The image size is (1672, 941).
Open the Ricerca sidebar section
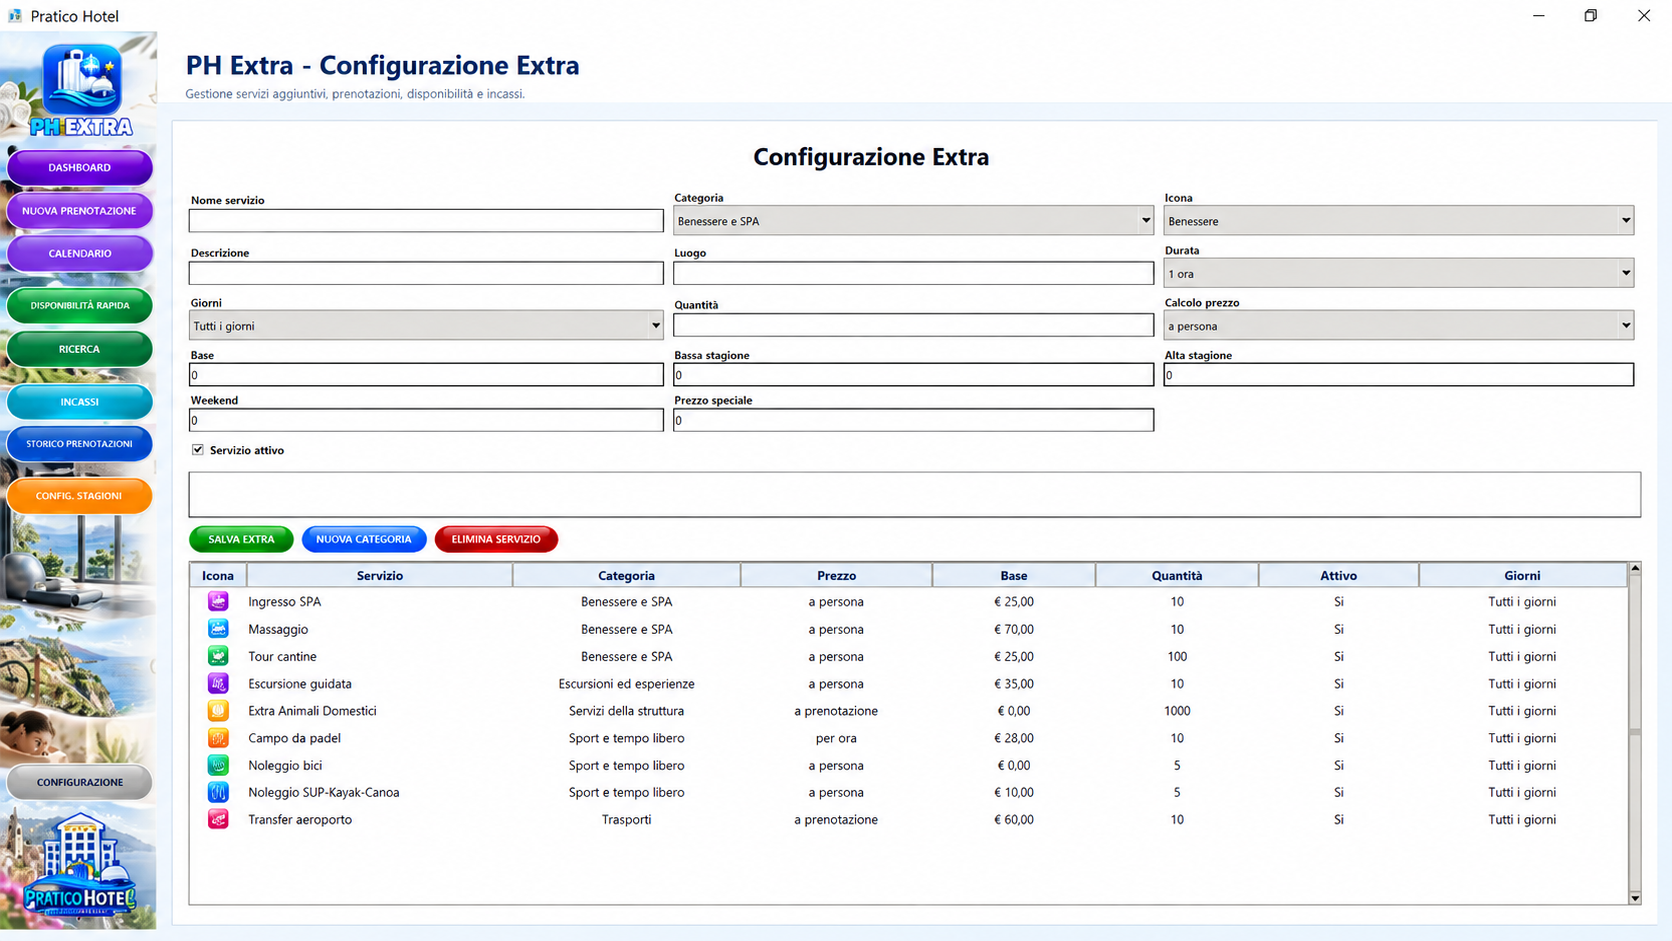click(80, 349)
